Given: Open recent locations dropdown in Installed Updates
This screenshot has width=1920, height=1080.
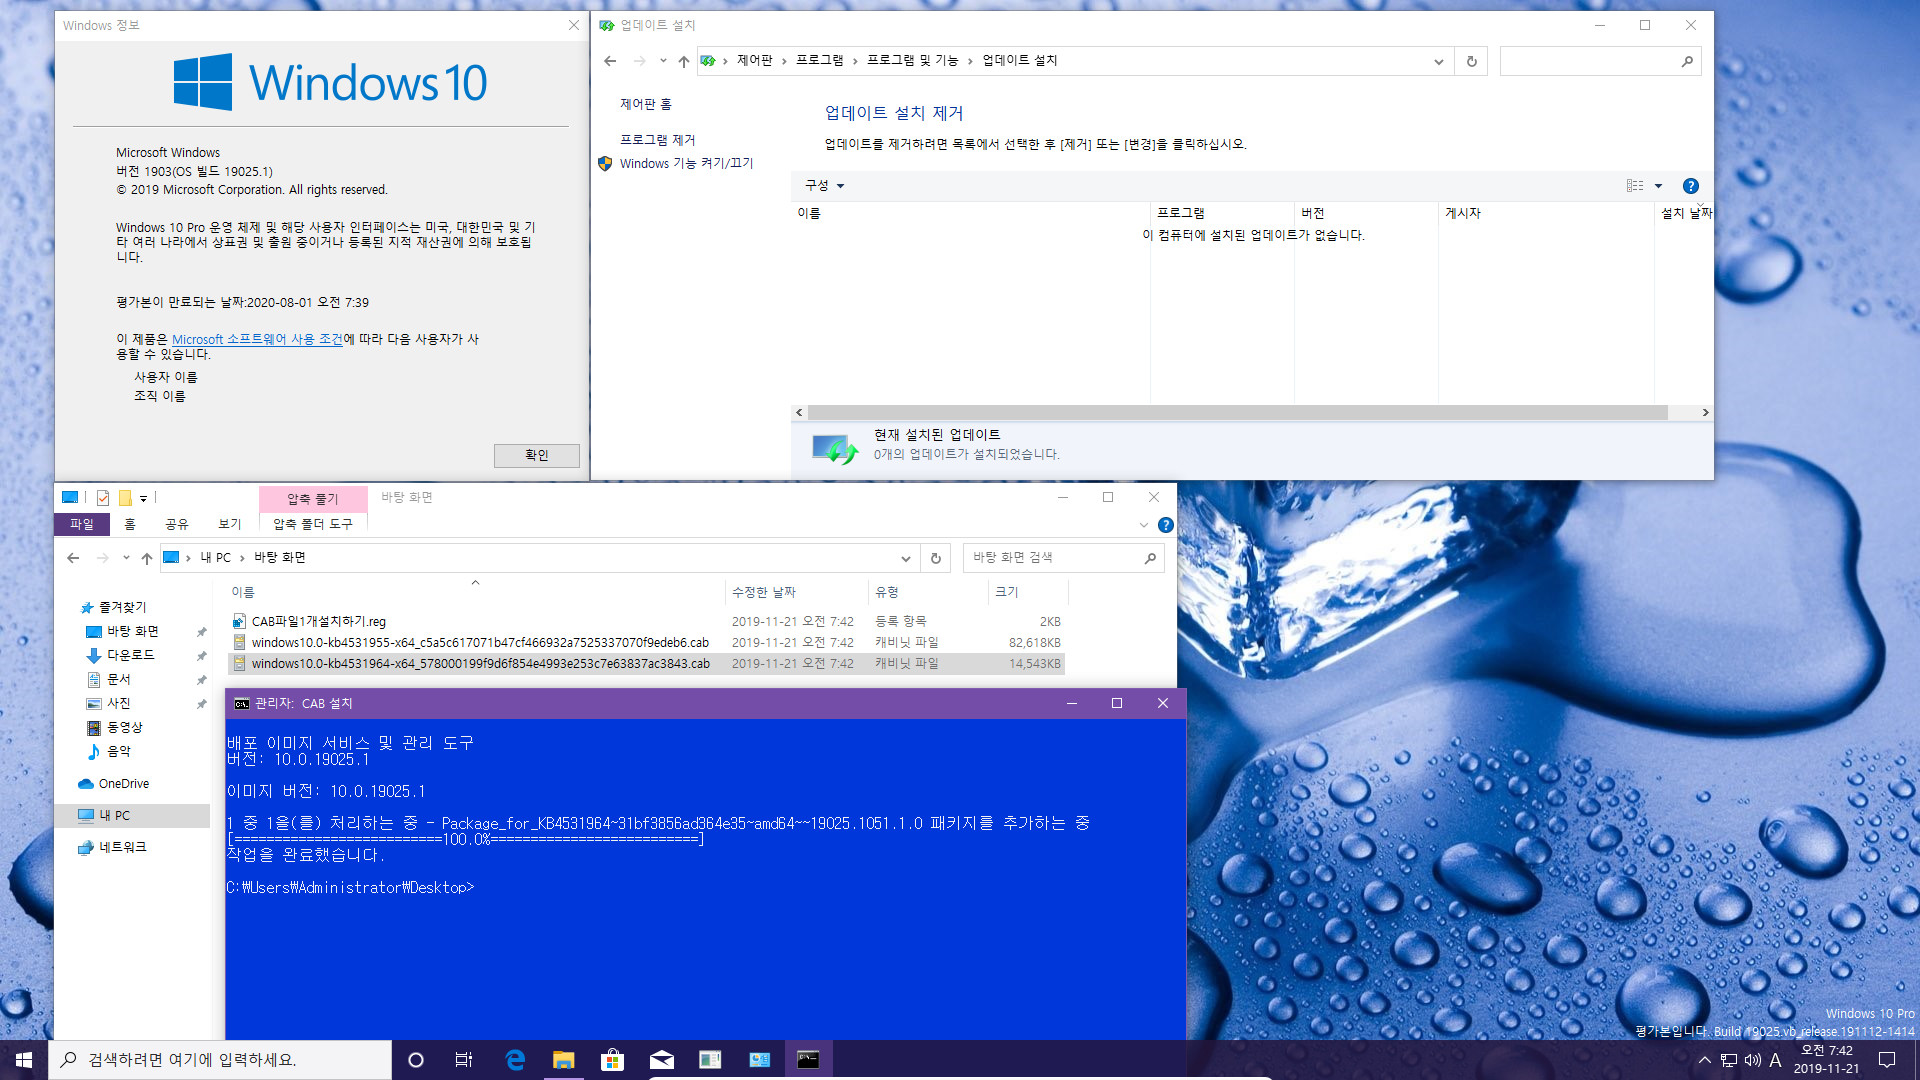Looking at the screenshot, I should tap(663, 61).
